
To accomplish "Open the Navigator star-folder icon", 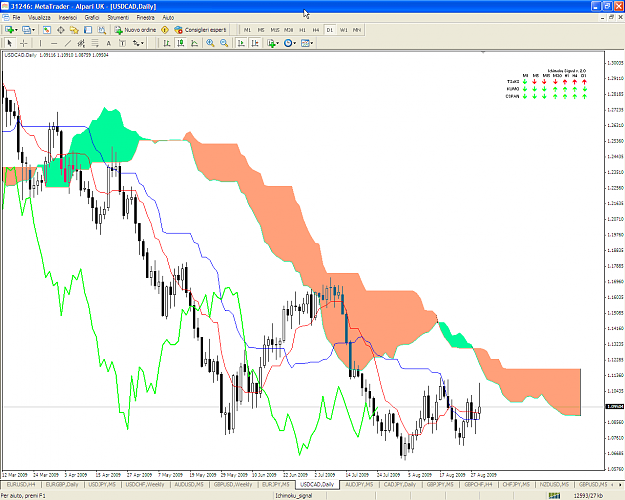I will [x=74, y=30].
